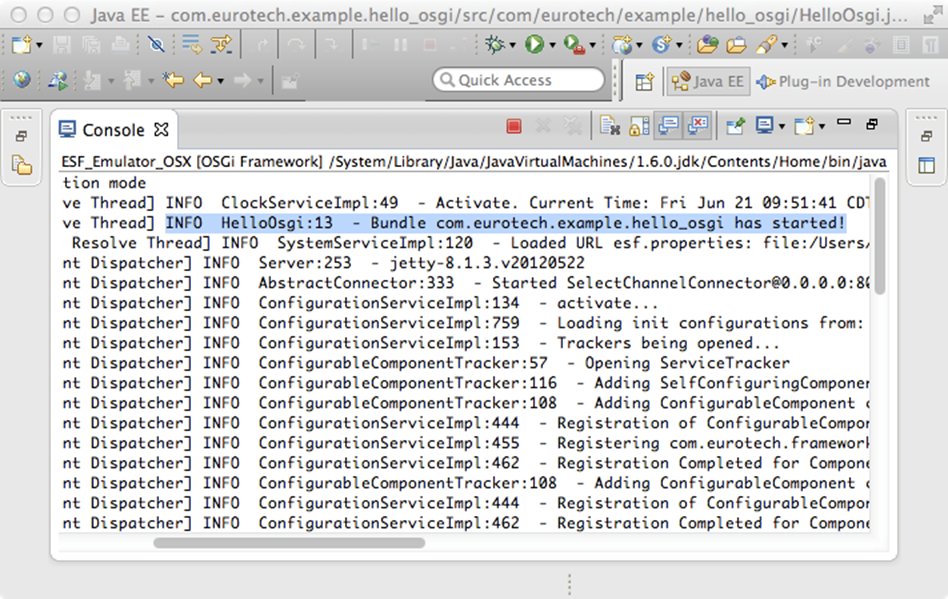Toggle Skip All Breakpoints
This screenshot has height=599, width=948.
pyautogui.click(x=156, y=44)
